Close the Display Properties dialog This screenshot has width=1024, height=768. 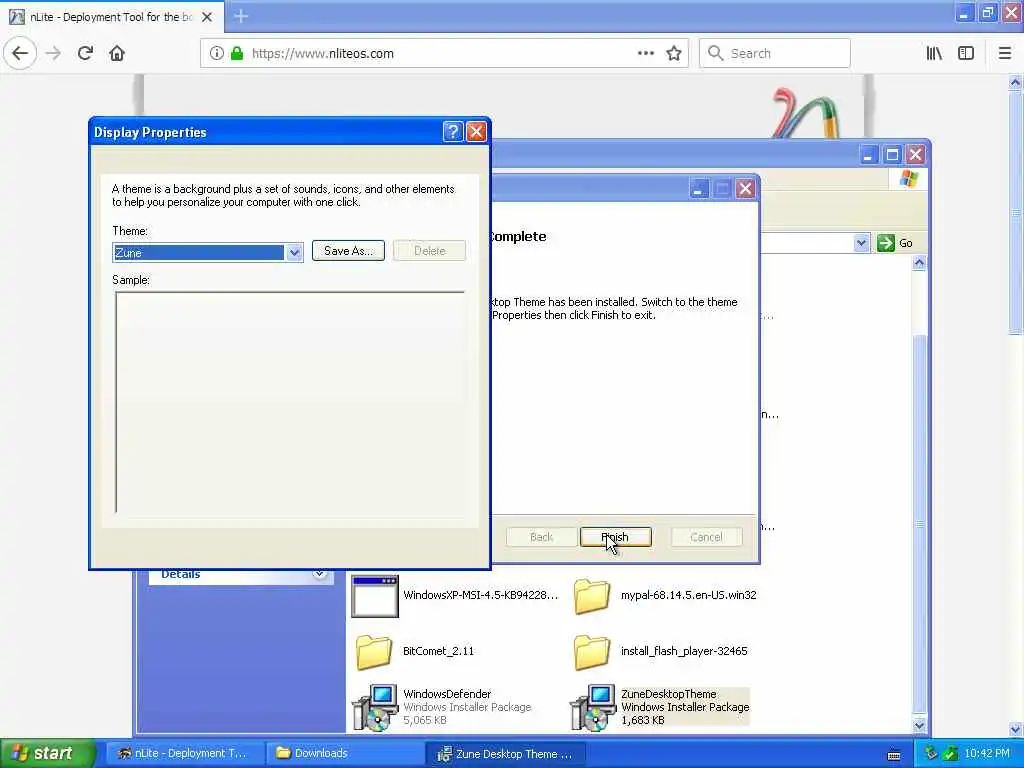coord(477,132)
